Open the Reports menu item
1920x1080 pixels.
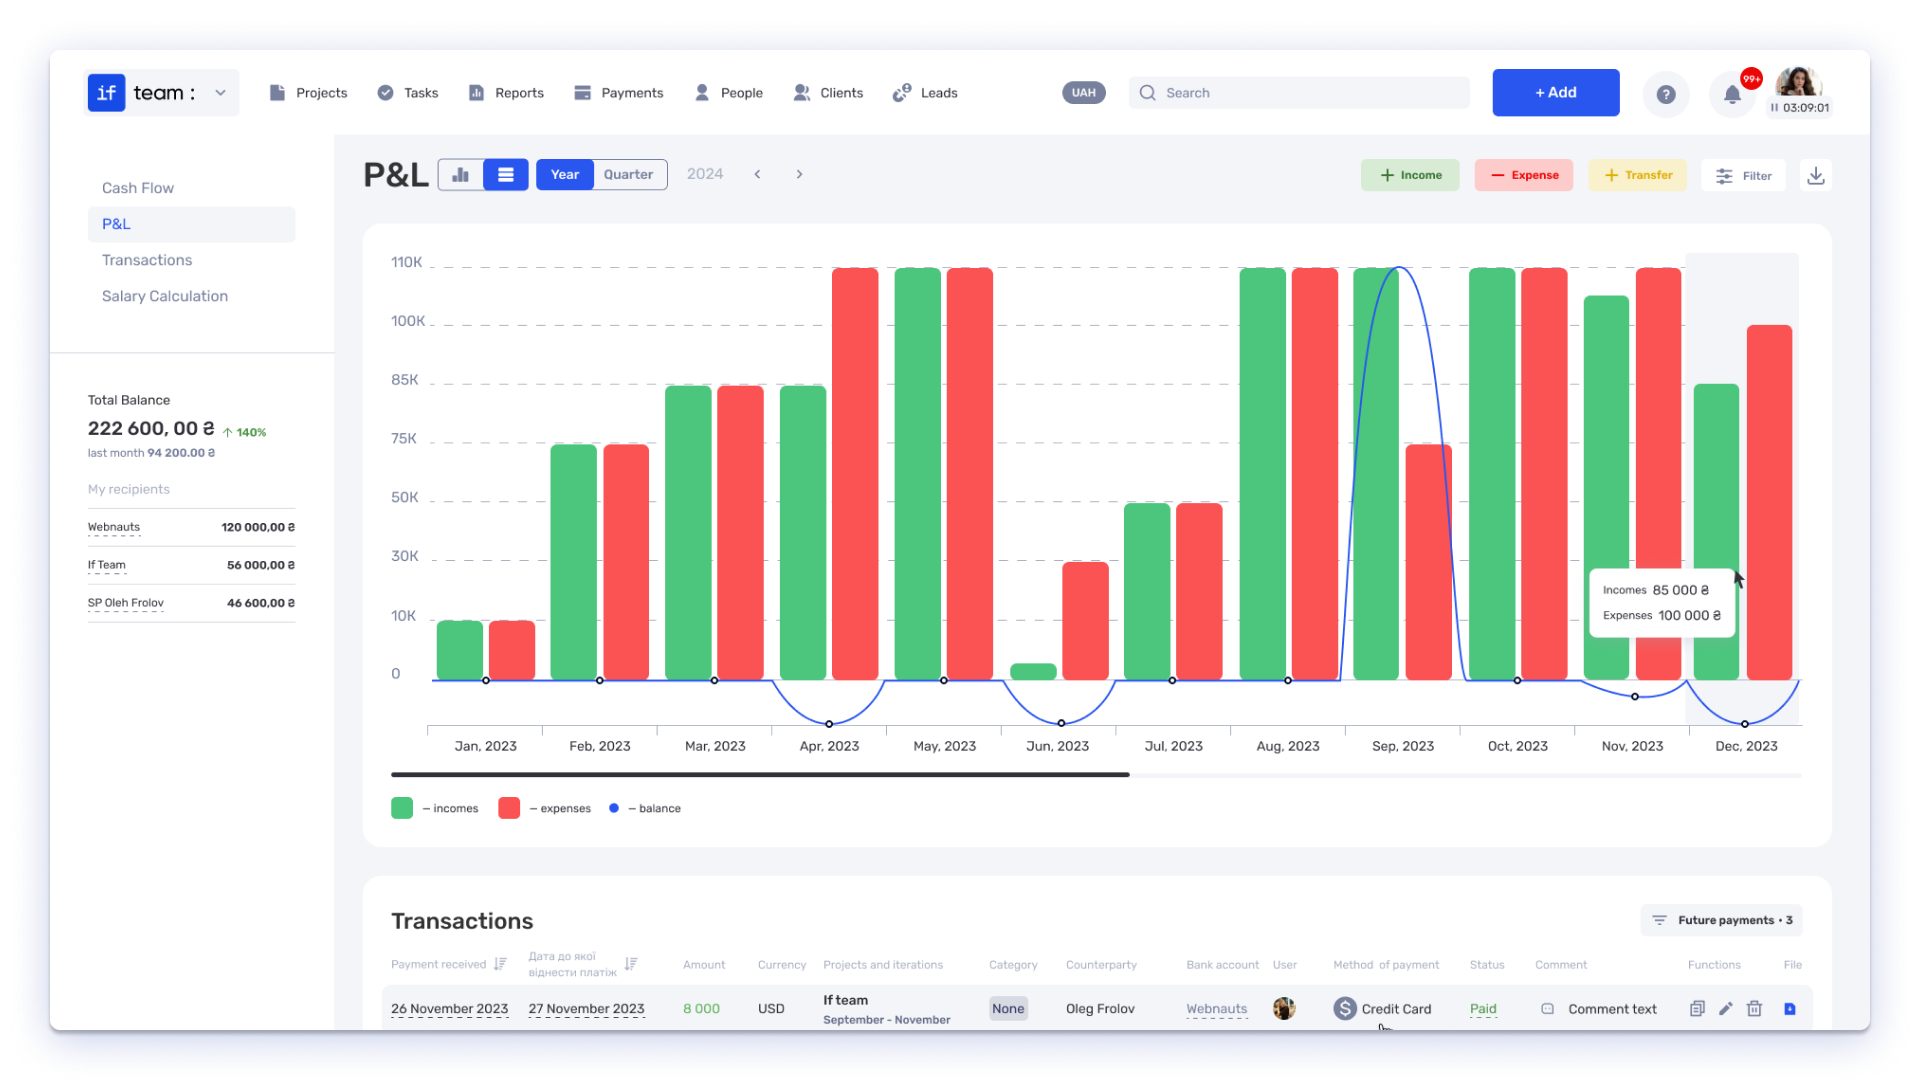coord(506,93)
